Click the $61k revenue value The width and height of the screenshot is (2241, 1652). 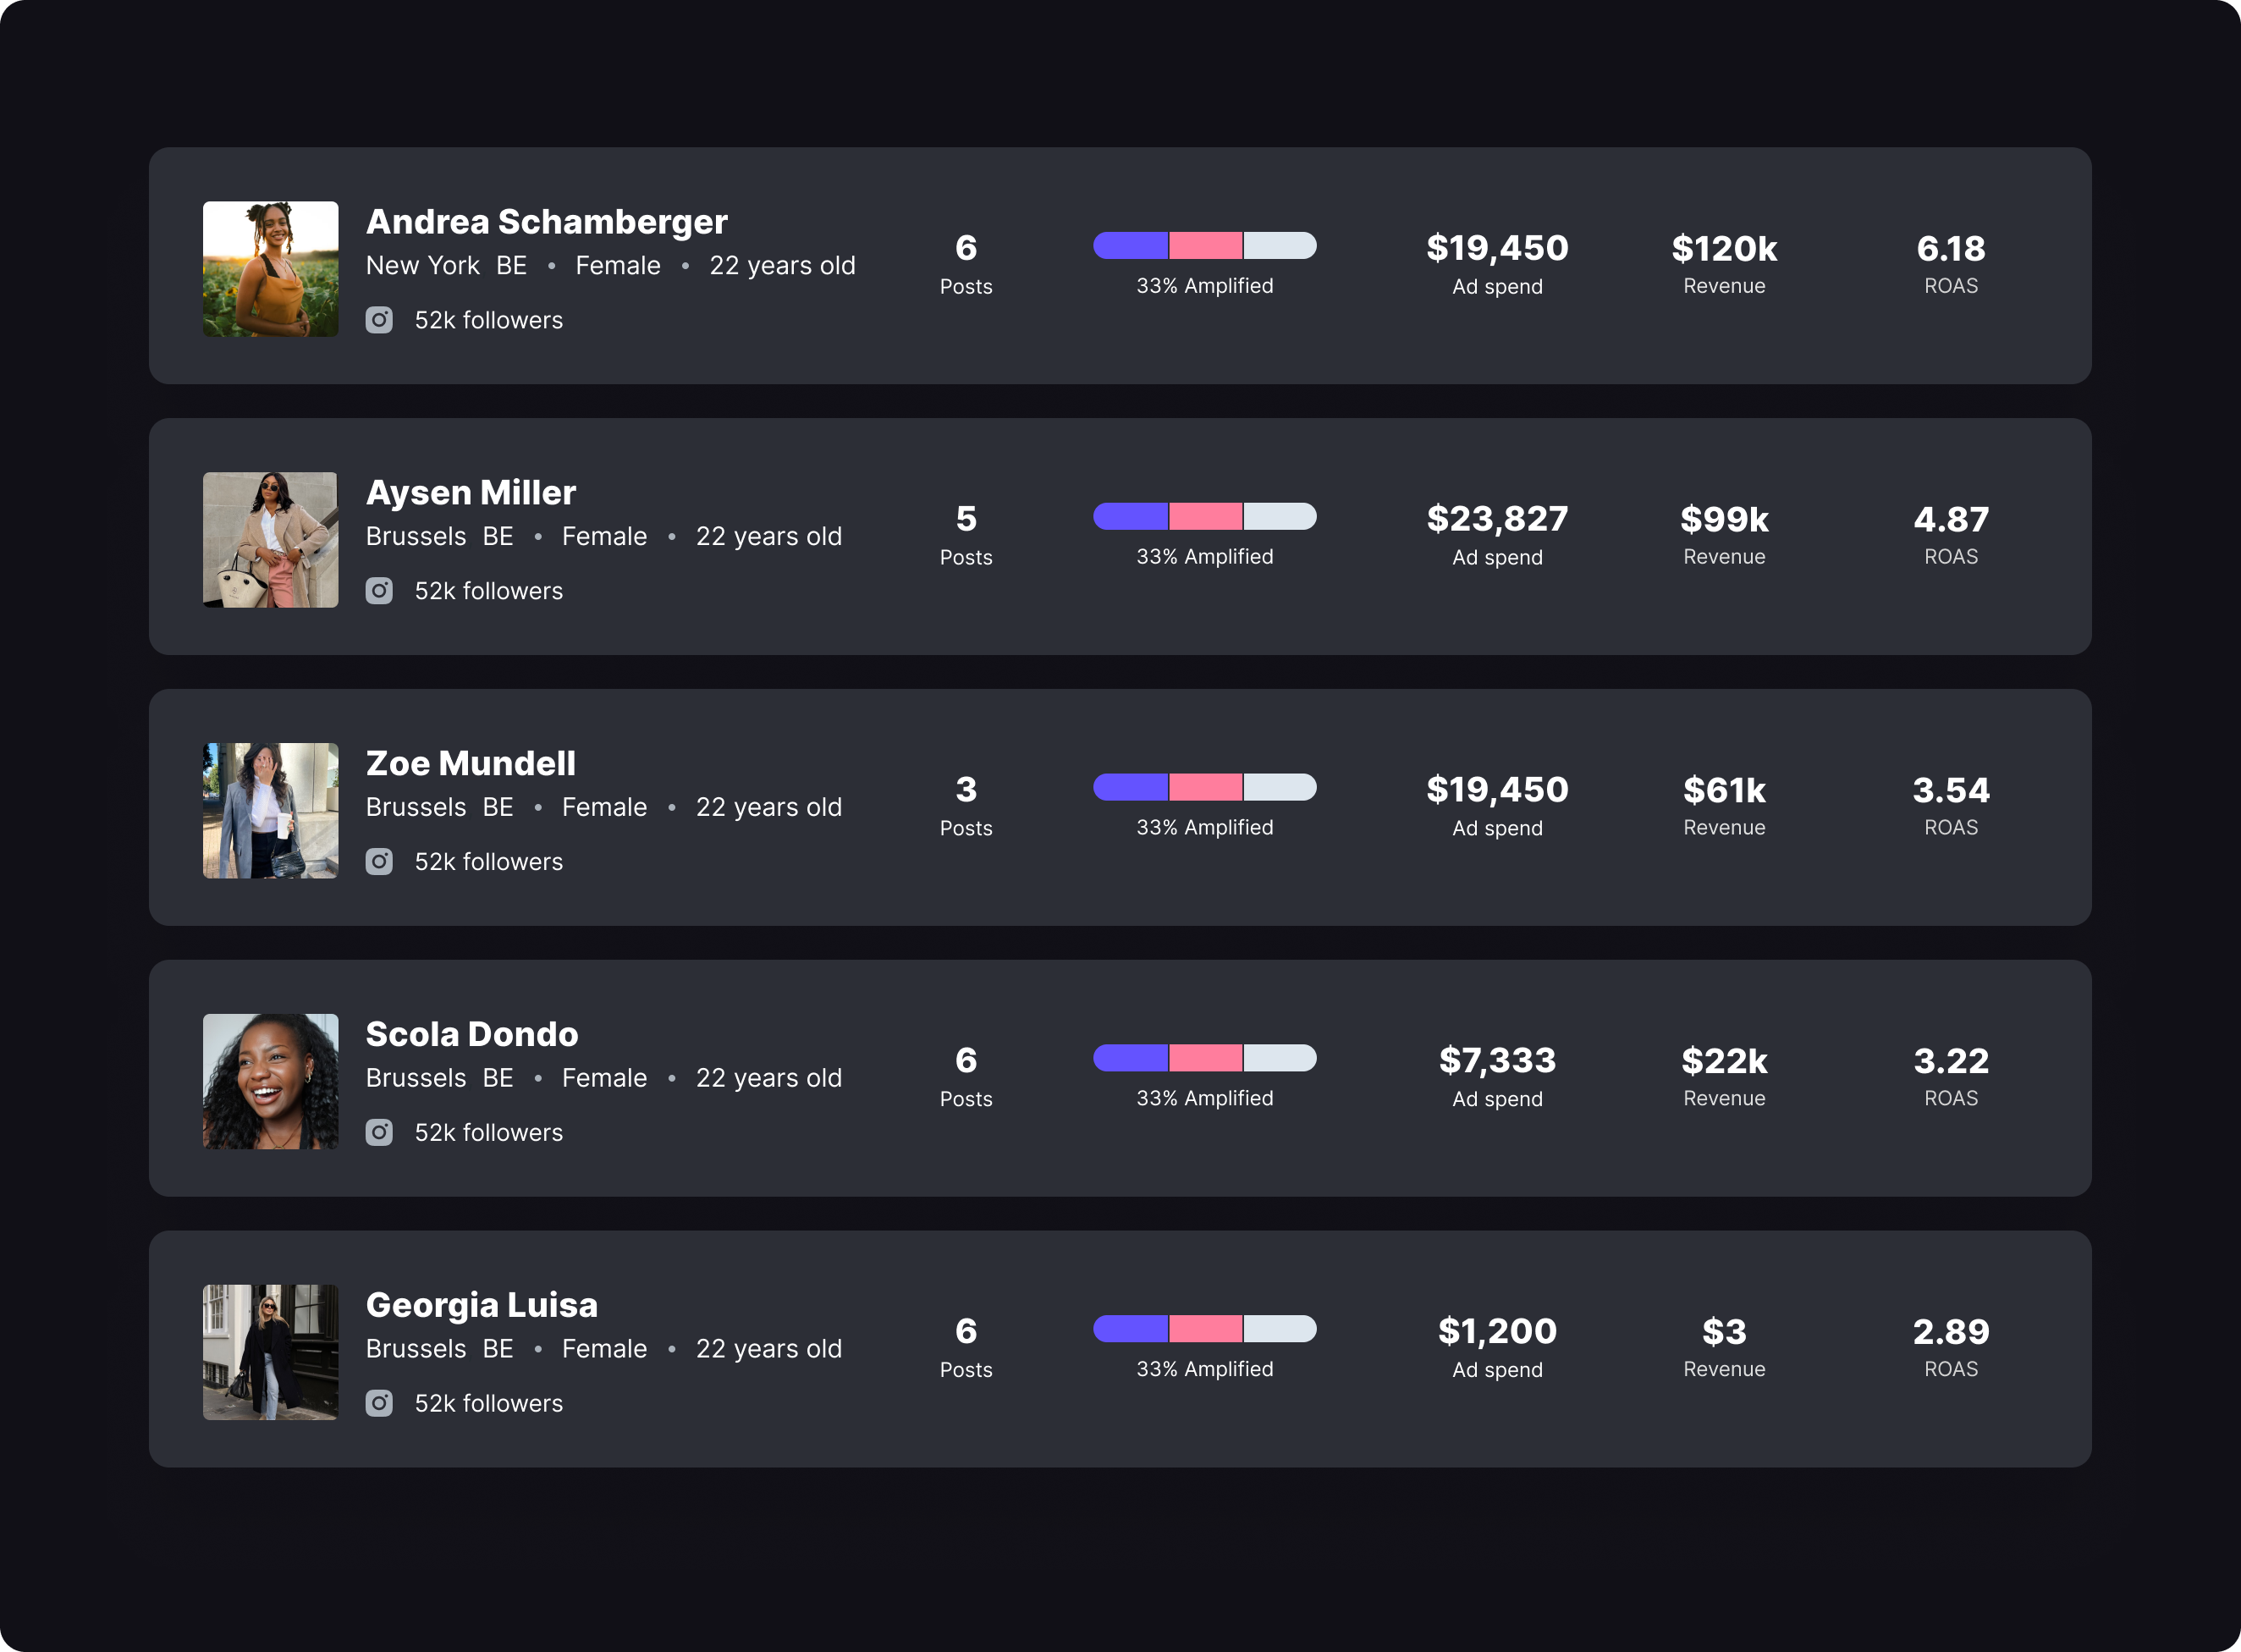point(1725,791)
